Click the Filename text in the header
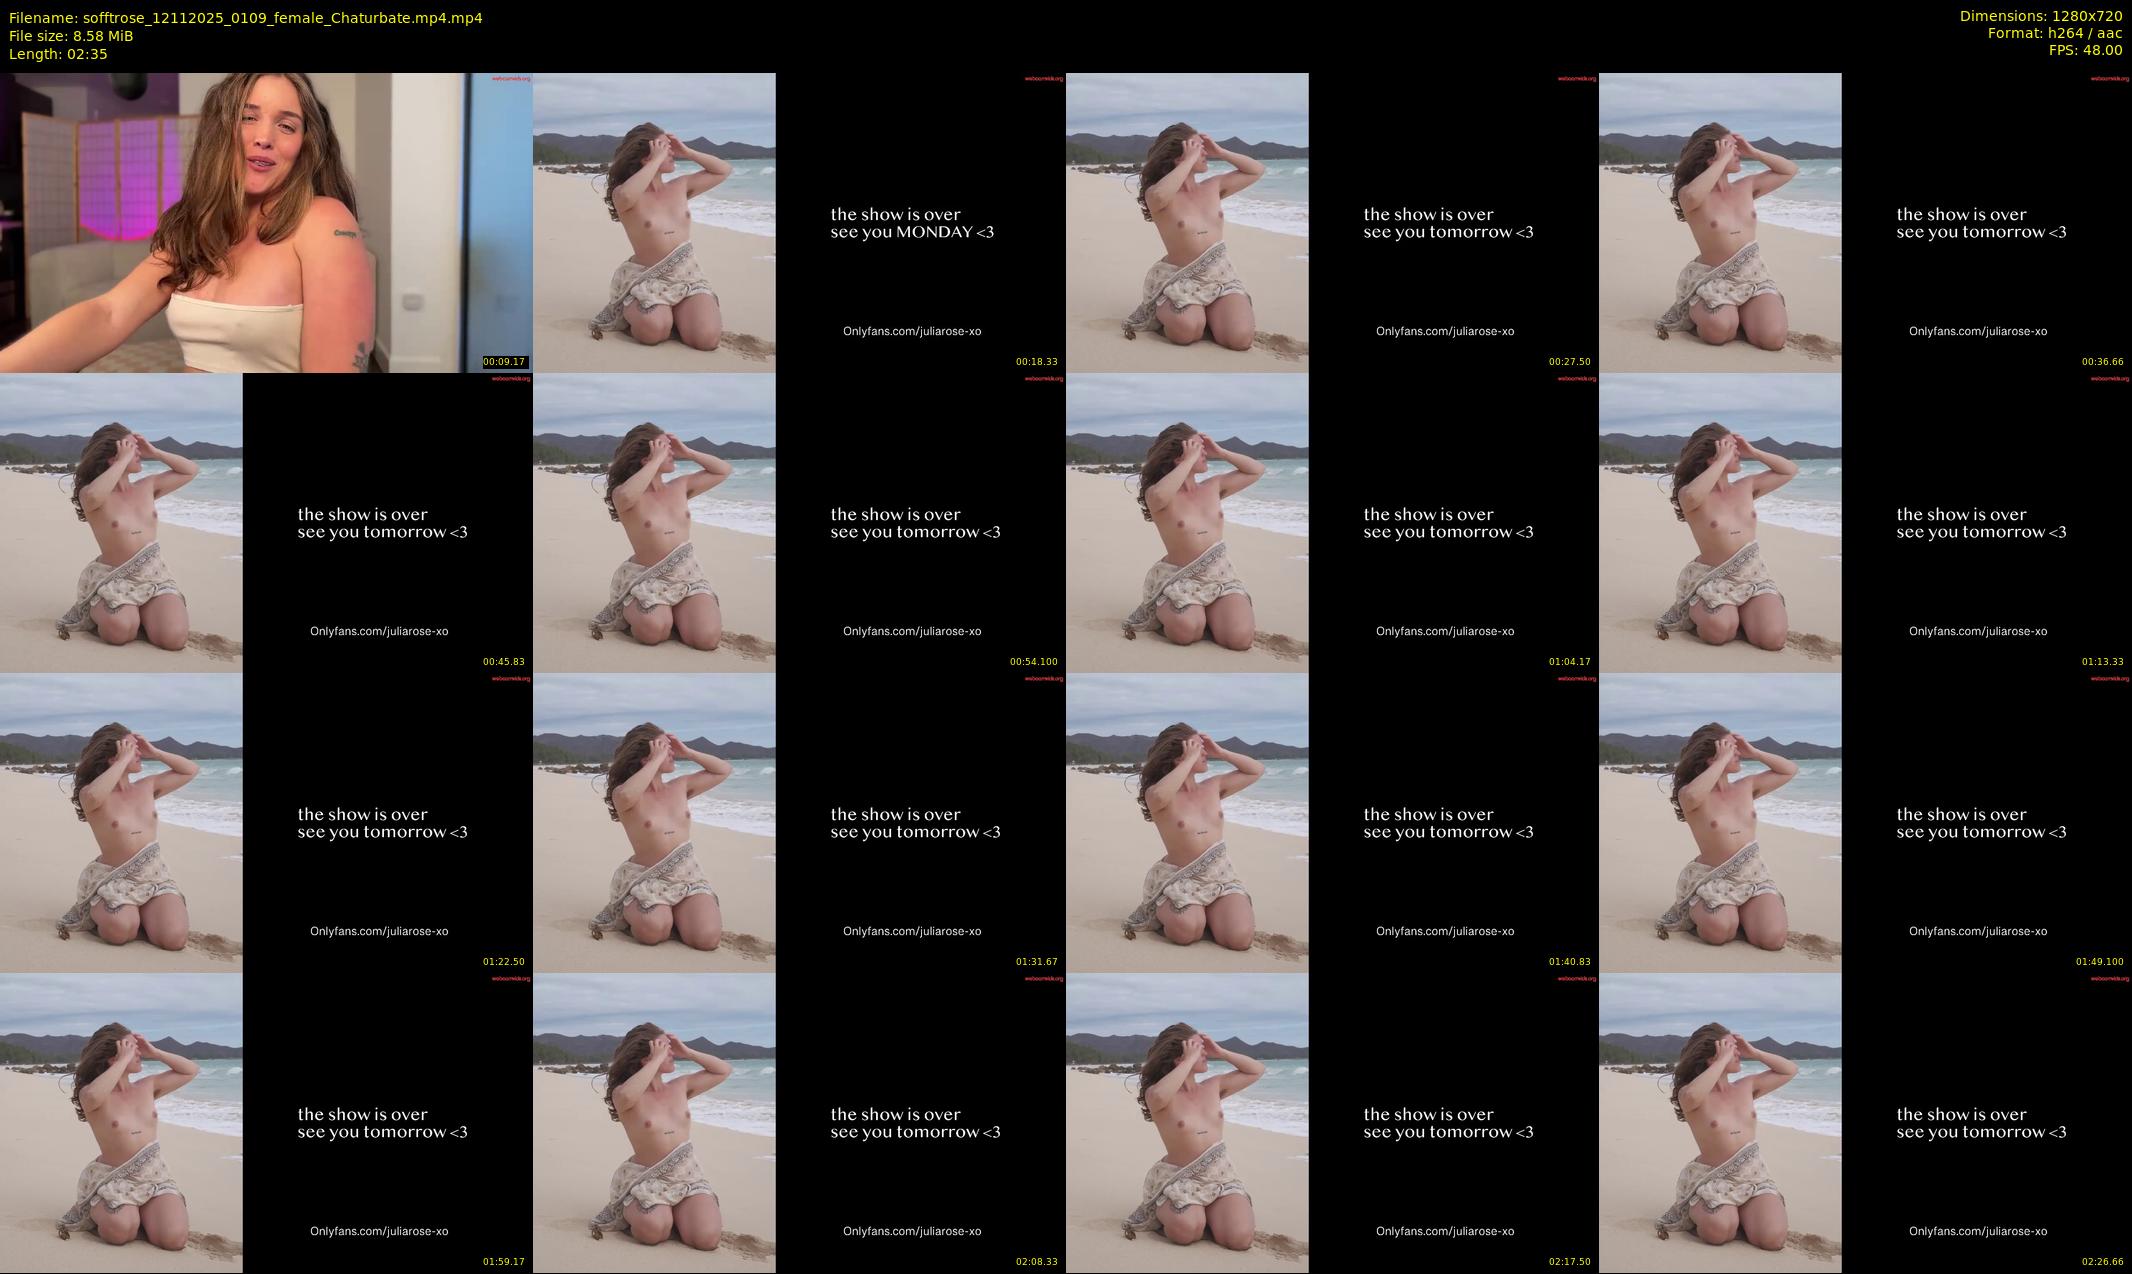 [246, 18]
